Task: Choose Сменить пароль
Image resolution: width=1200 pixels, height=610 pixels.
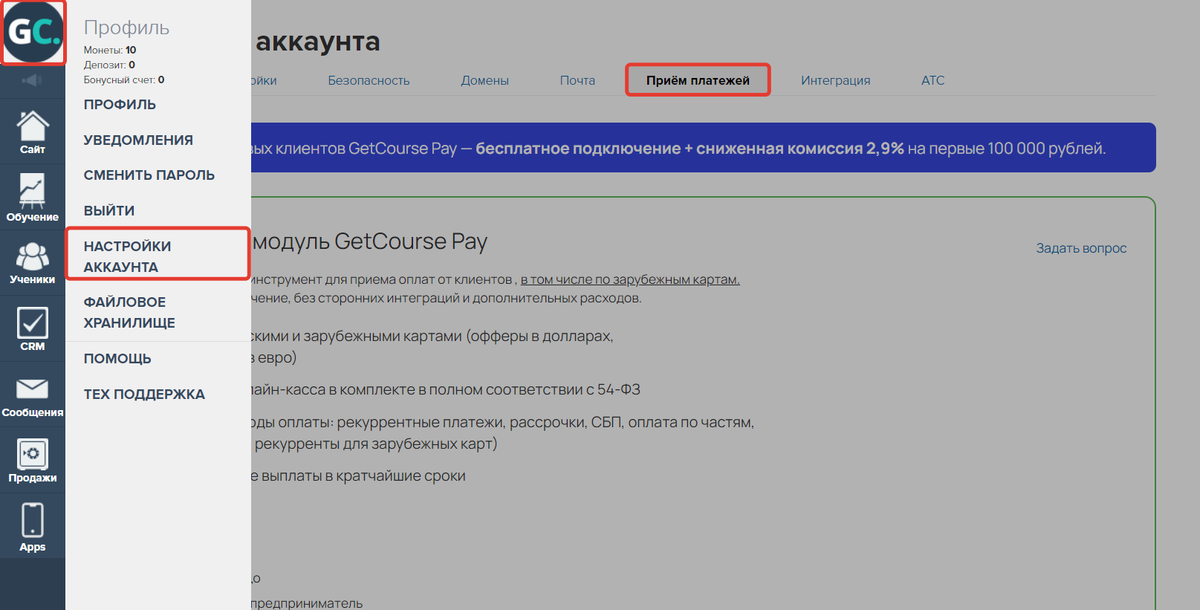Action: (149, 175)
